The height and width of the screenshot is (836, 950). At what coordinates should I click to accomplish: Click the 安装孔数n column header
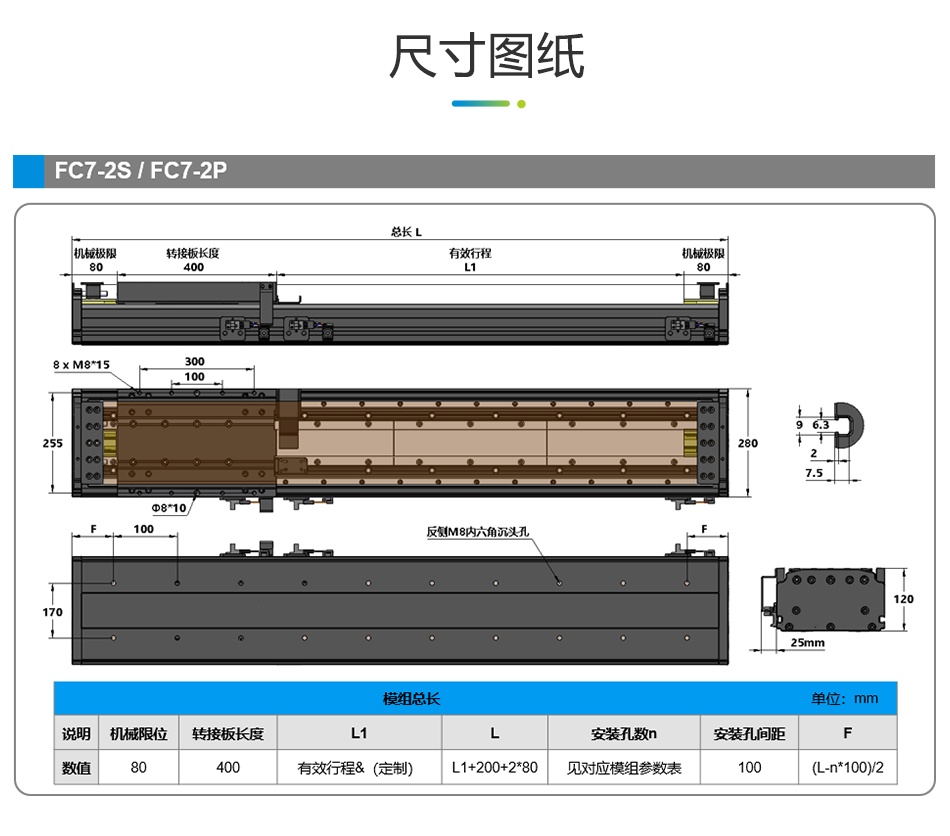click(624, 733)
